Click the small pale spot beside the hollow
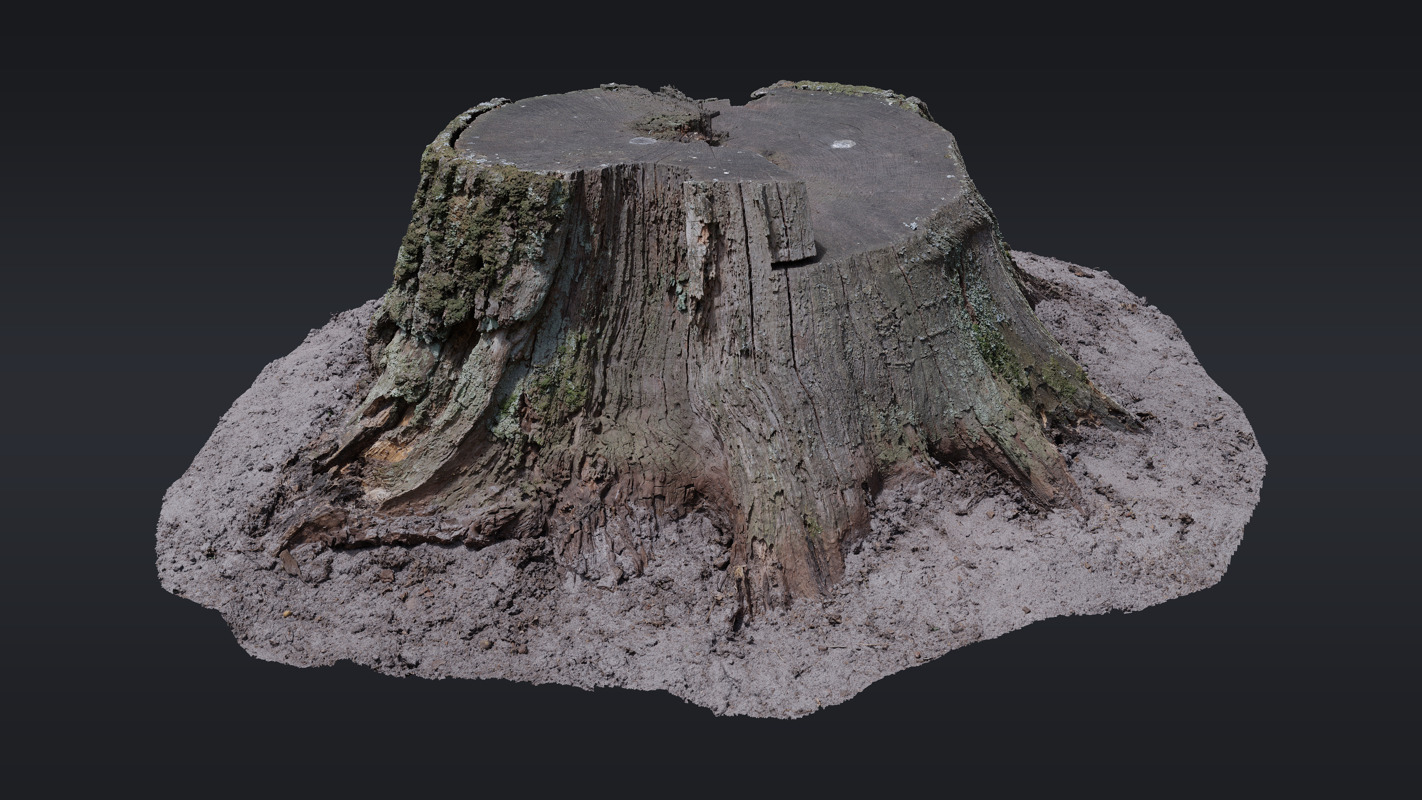The height and width of the screenshot is (800, 1422). tap(642, 141)
